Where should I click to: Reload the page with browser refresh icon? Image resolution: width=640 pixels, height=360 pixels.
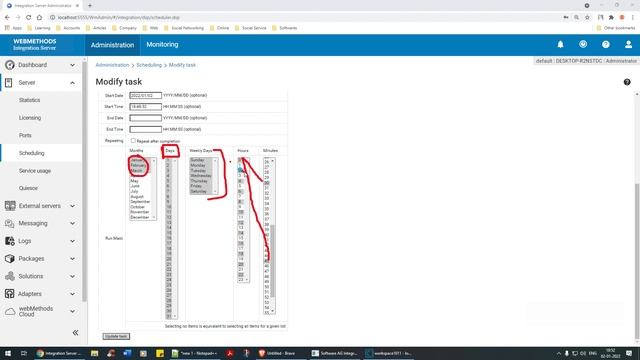[29, 18]
